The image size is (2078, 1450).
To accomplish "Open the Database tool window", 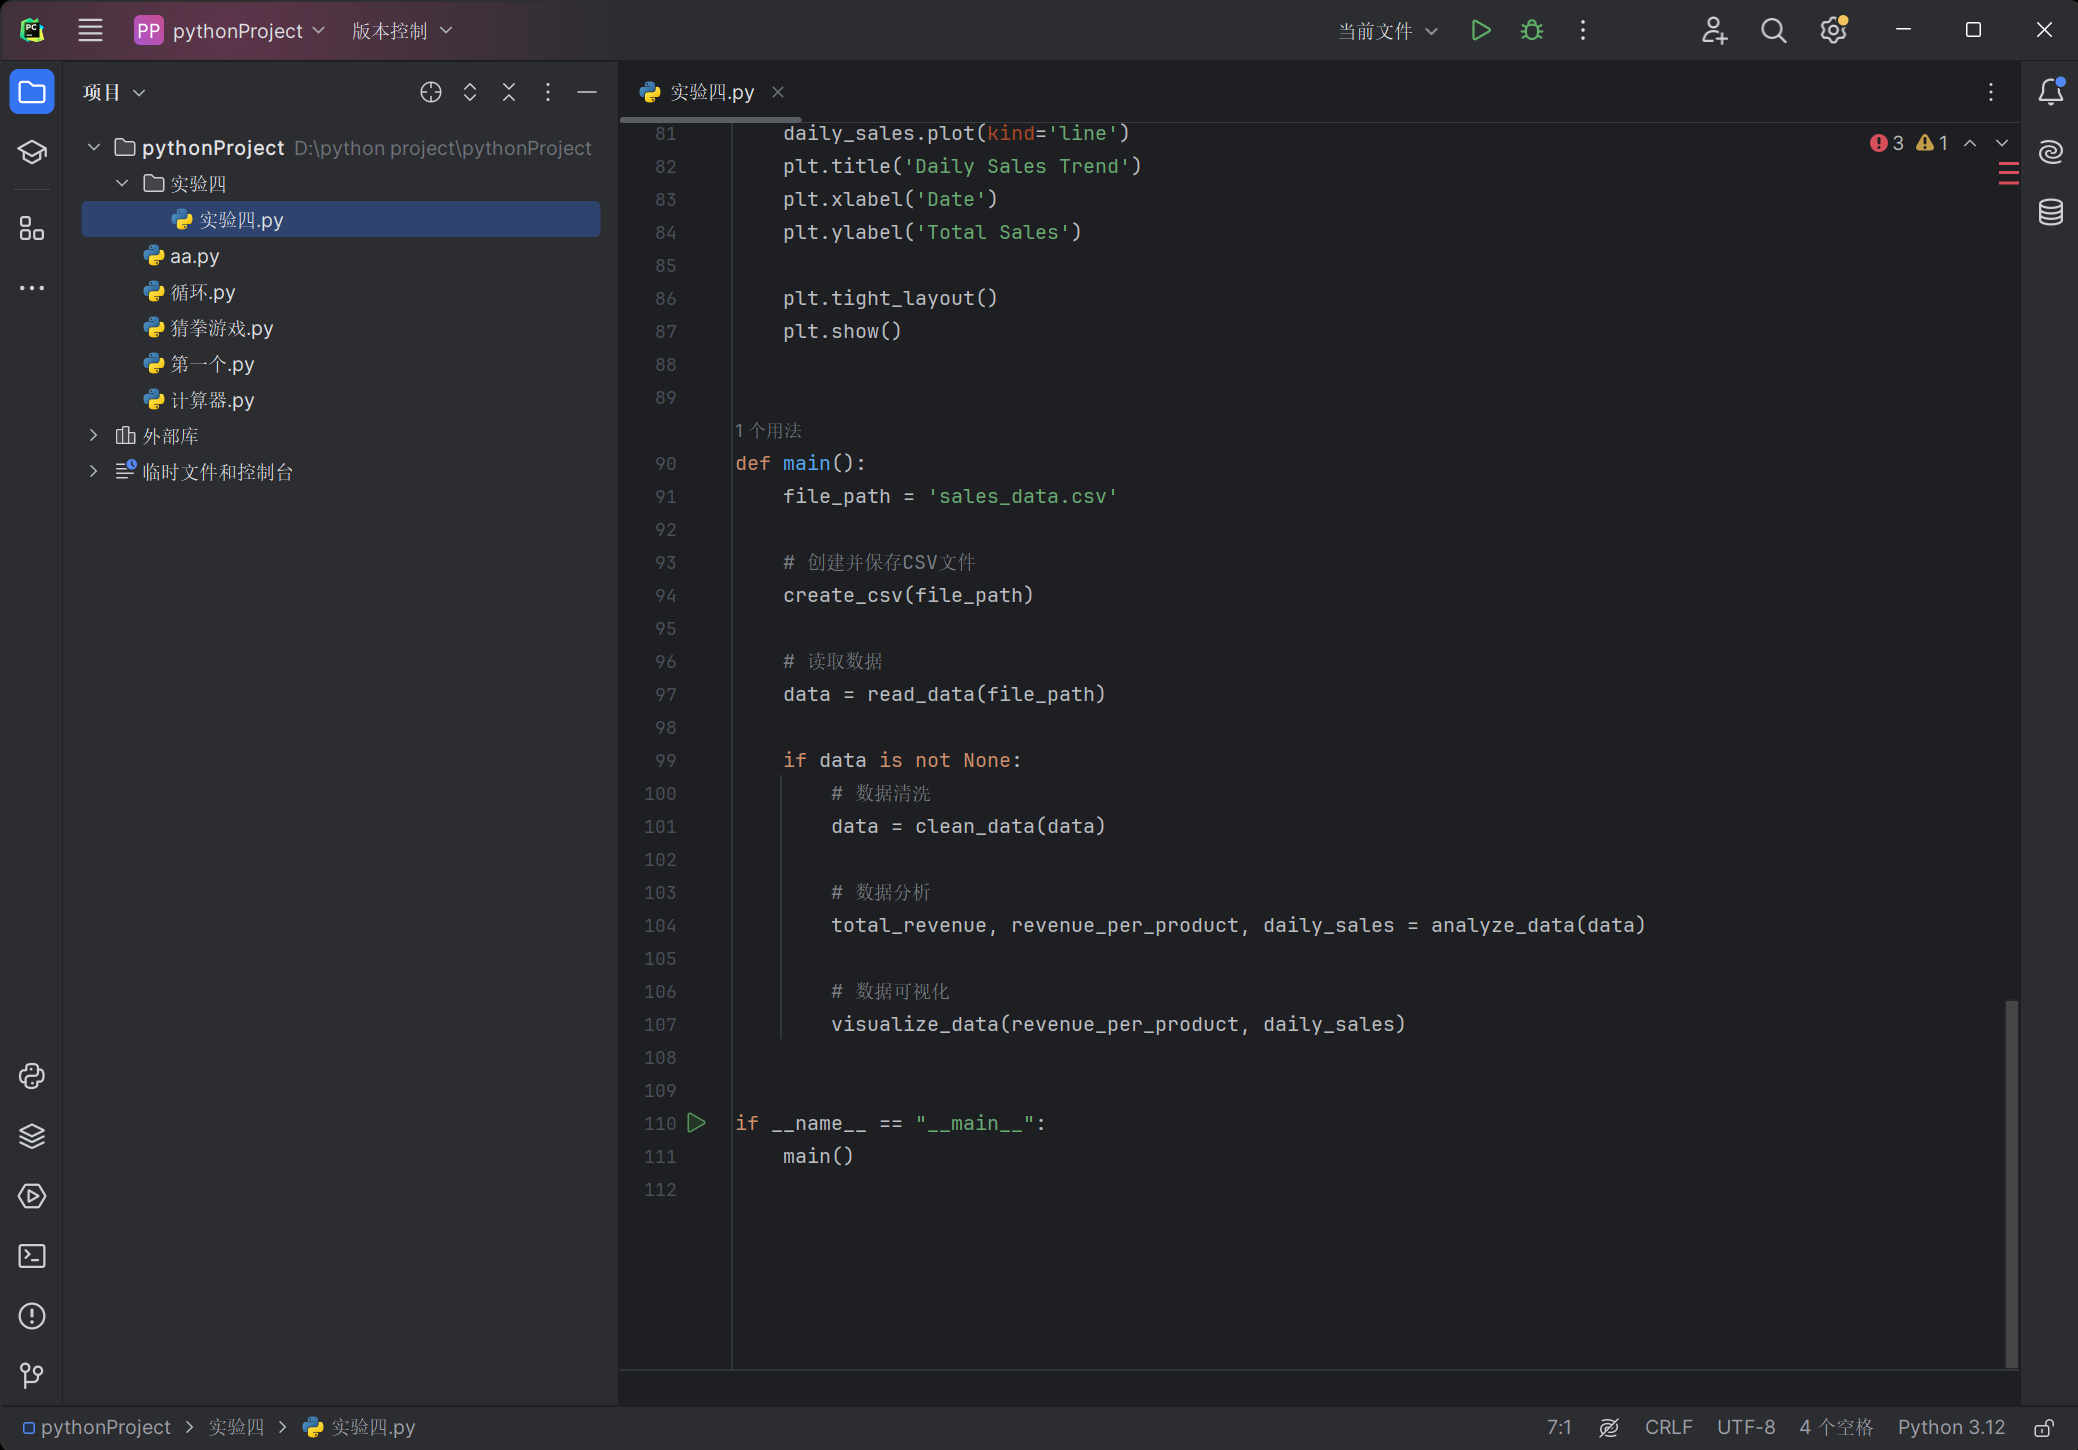I will coord(2051,212).
